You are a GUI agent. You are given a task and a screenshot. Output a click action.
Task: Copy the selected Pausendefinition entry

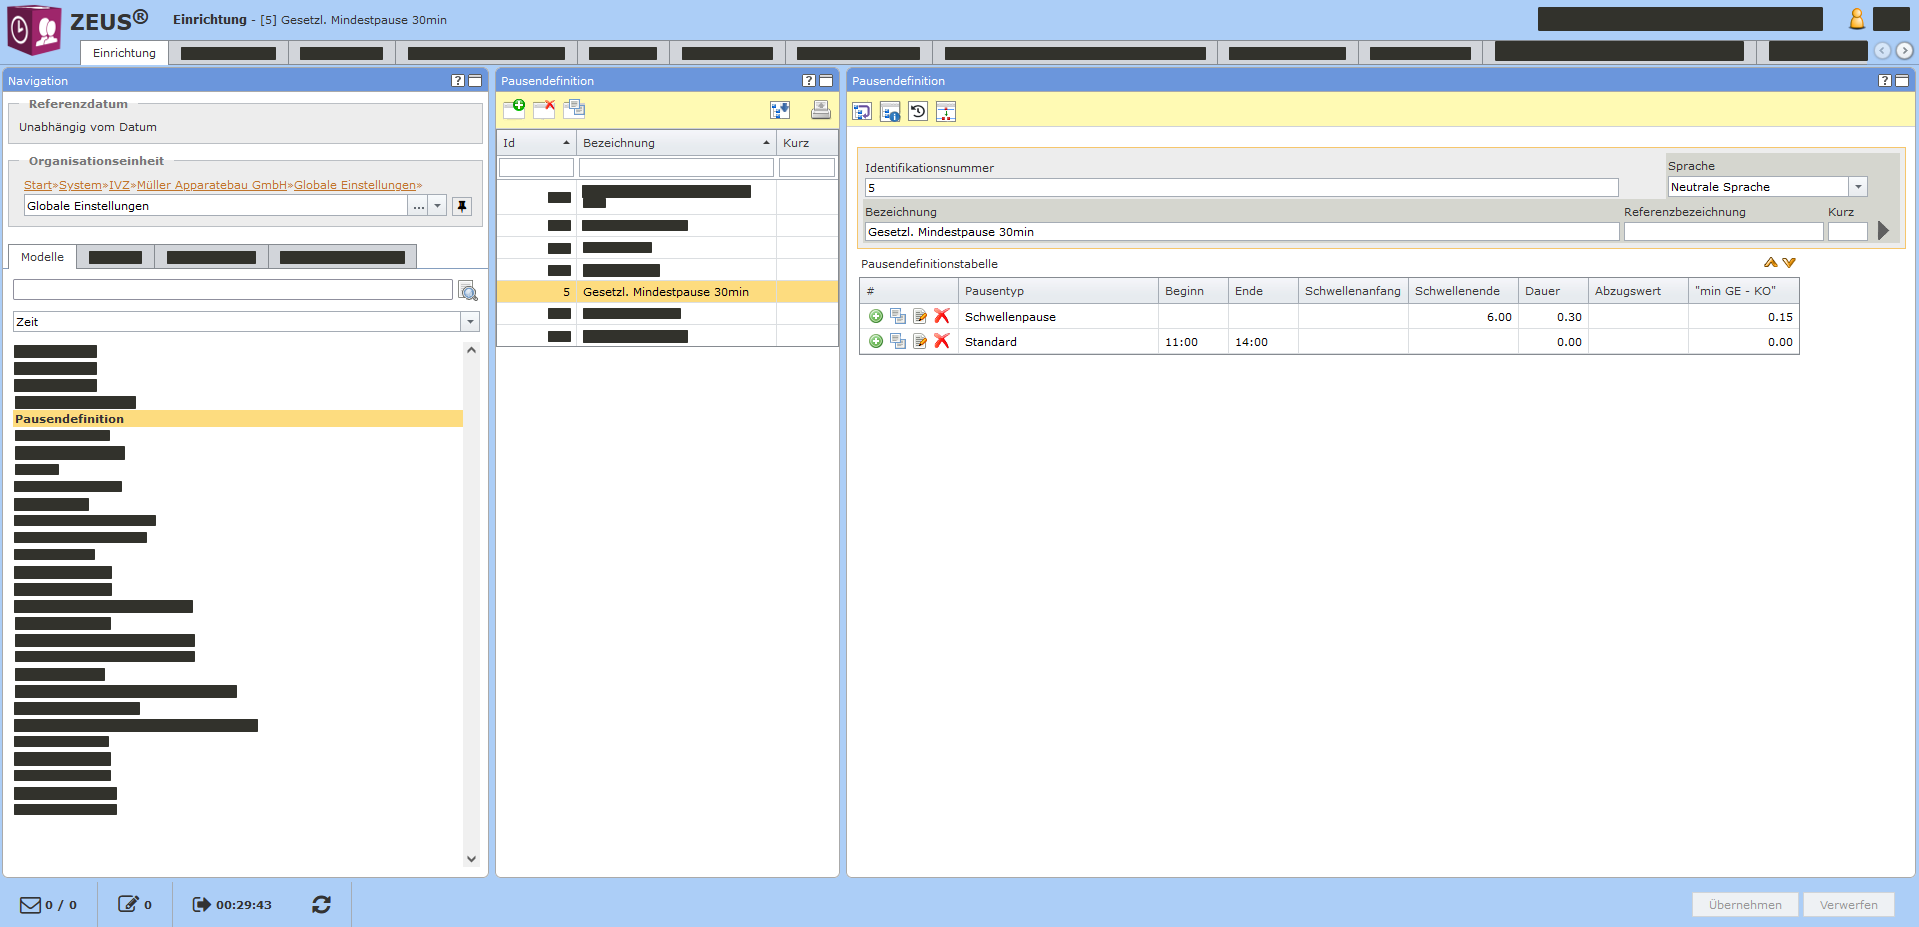click(574, 109)
